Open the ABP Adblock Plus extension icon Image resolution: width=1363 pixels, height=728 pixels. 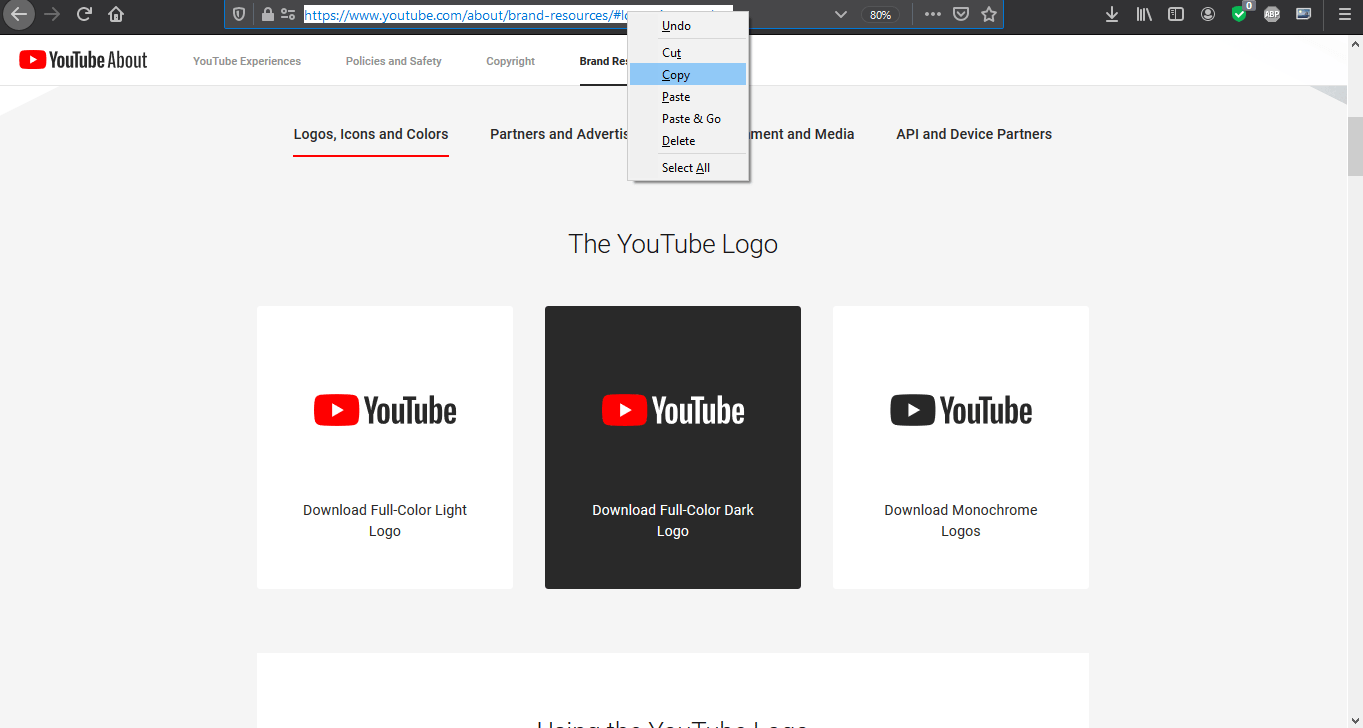1272,14
